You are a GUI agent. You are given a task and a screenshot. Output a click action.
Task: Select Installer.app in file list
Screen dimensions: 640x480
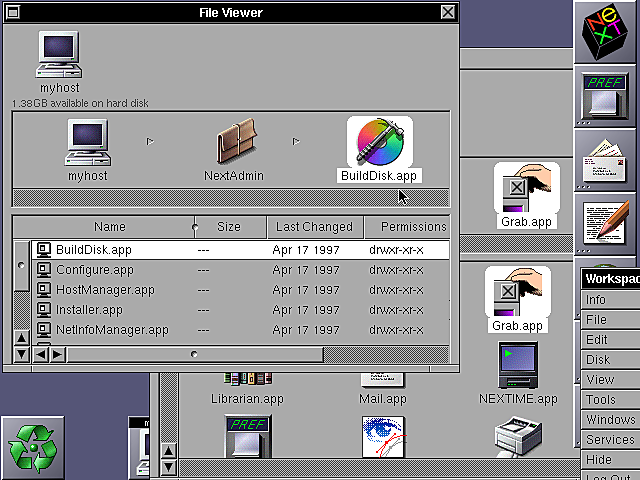coord(241,310)
